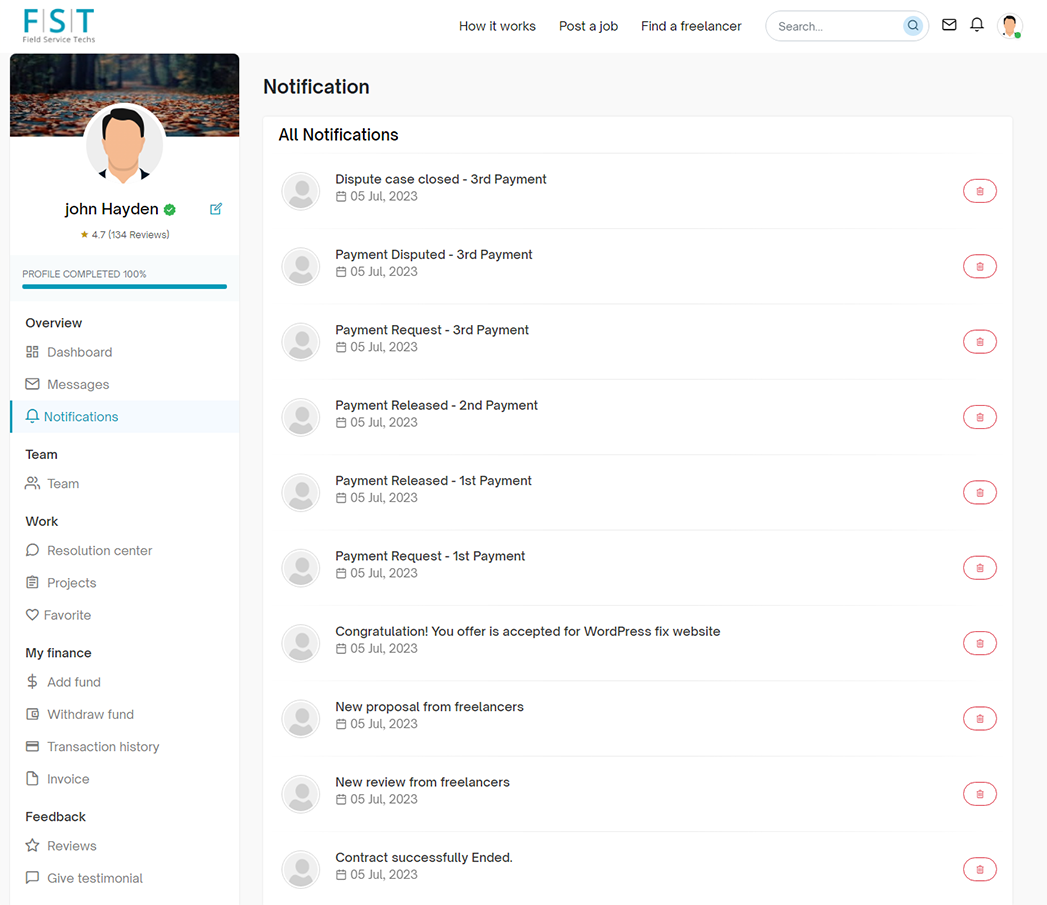Click 'How it works' in top navigation

point(497,26)
